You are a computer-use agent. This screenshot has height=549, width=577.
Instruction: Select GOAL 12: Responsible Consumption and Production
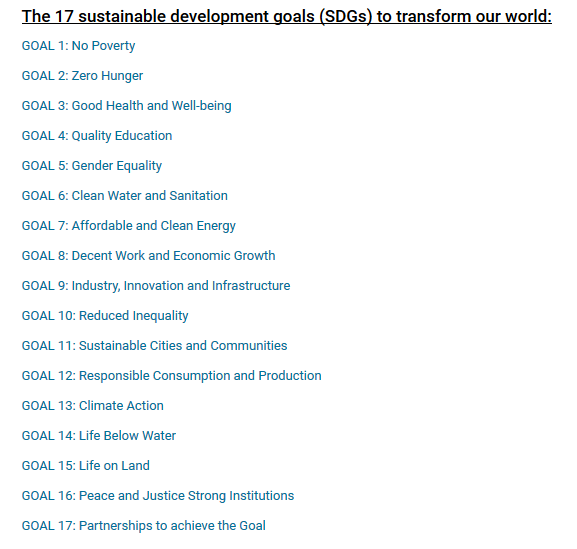171,376
